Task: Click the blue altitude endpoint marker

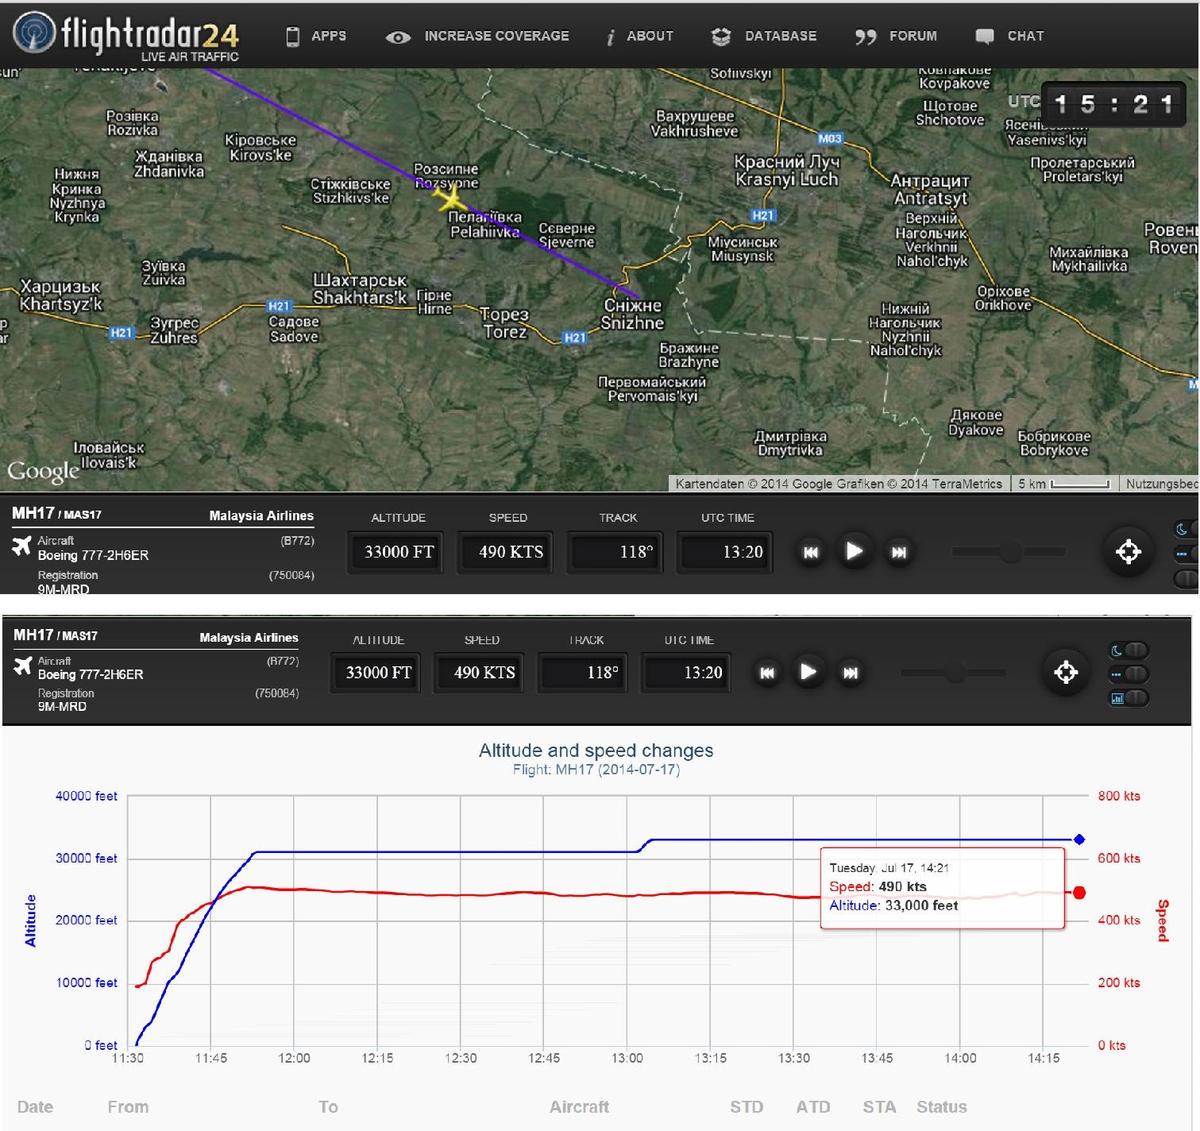Action: [x=1079, y=840]
